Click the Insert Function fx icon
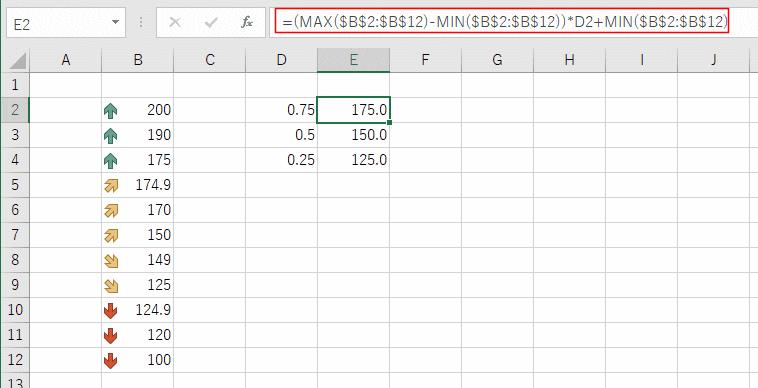Screen dimensions: 758x388 (247, 23)
